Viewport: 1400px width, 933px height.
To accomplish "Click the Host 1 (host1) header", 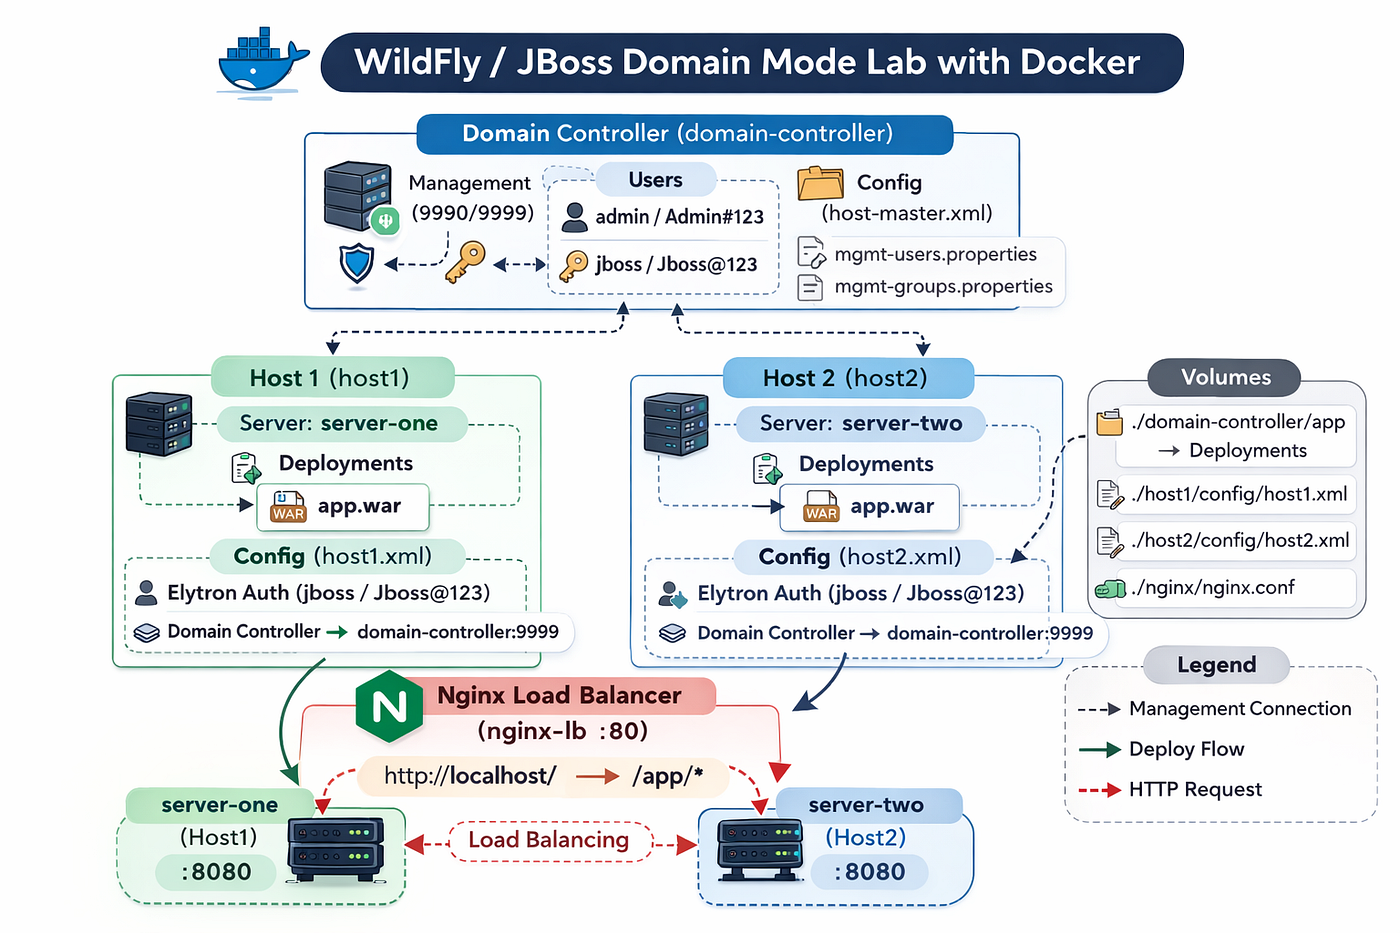I will 332,378.
